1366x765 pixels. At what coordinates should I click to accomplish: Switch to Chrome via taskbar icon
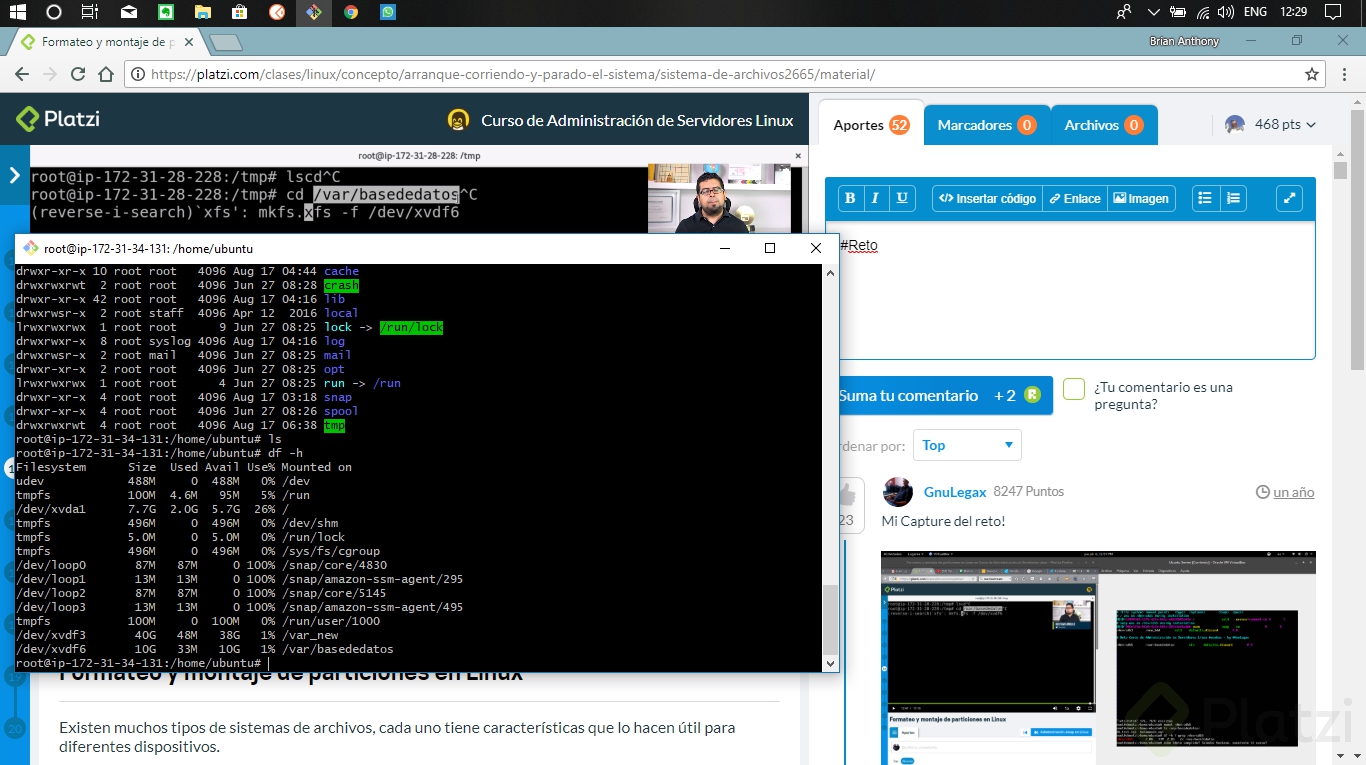click(350, 12)
